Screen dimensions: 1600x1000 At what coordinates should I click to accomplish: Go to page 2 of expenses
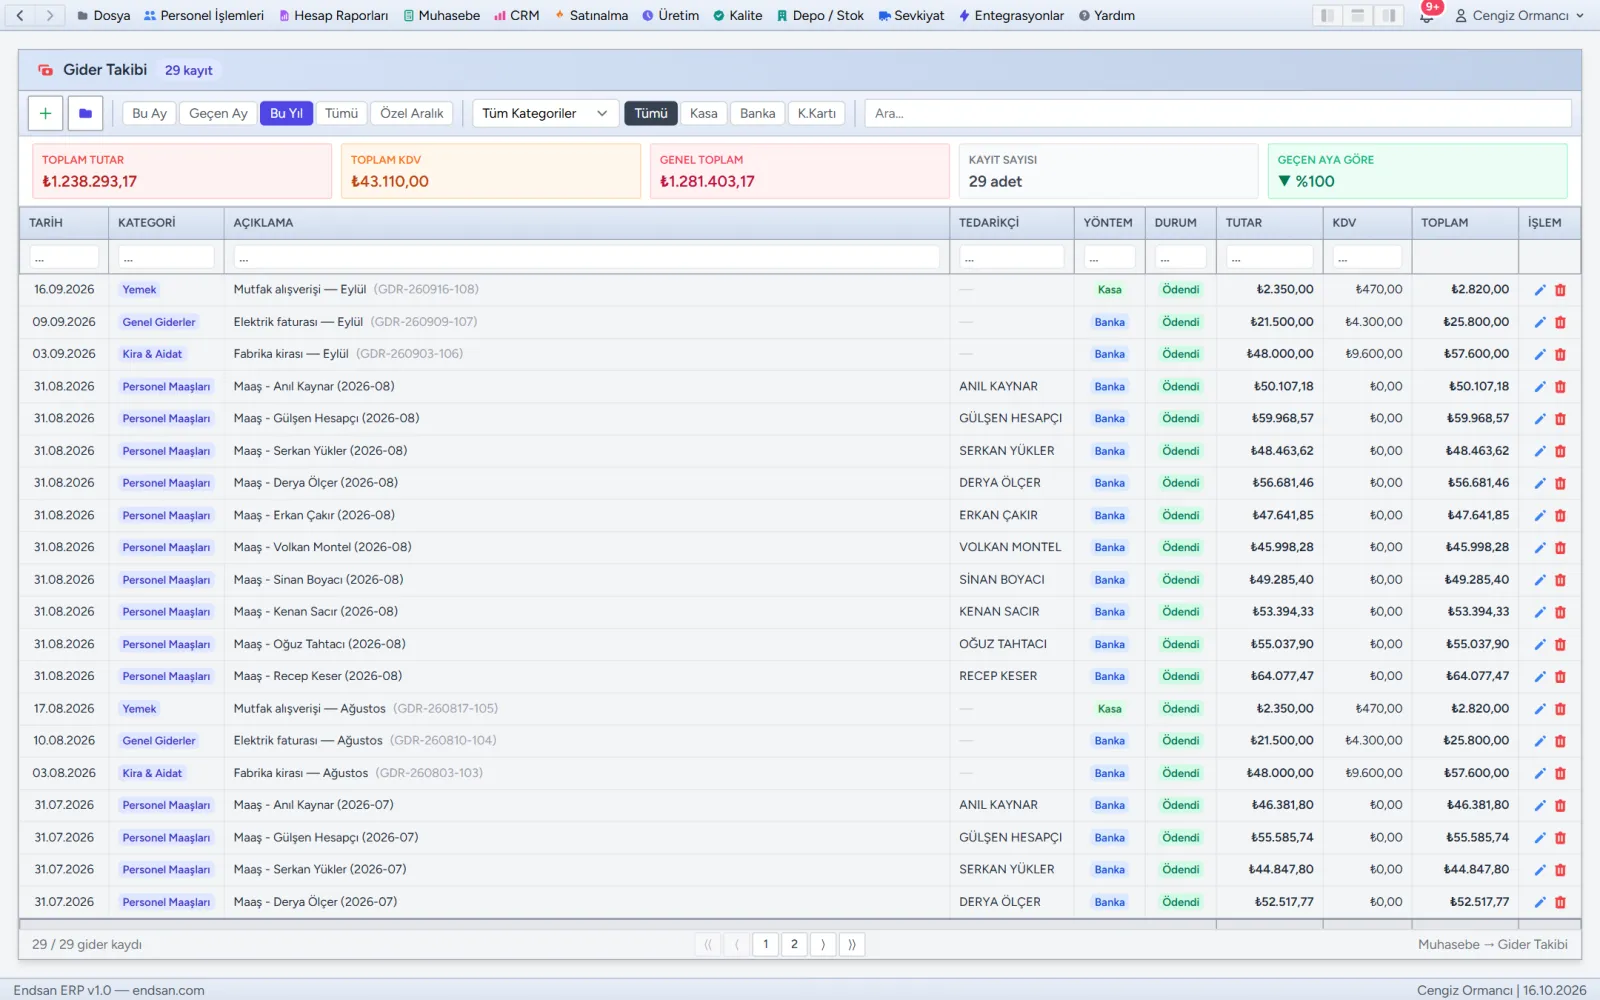[795, 944]
